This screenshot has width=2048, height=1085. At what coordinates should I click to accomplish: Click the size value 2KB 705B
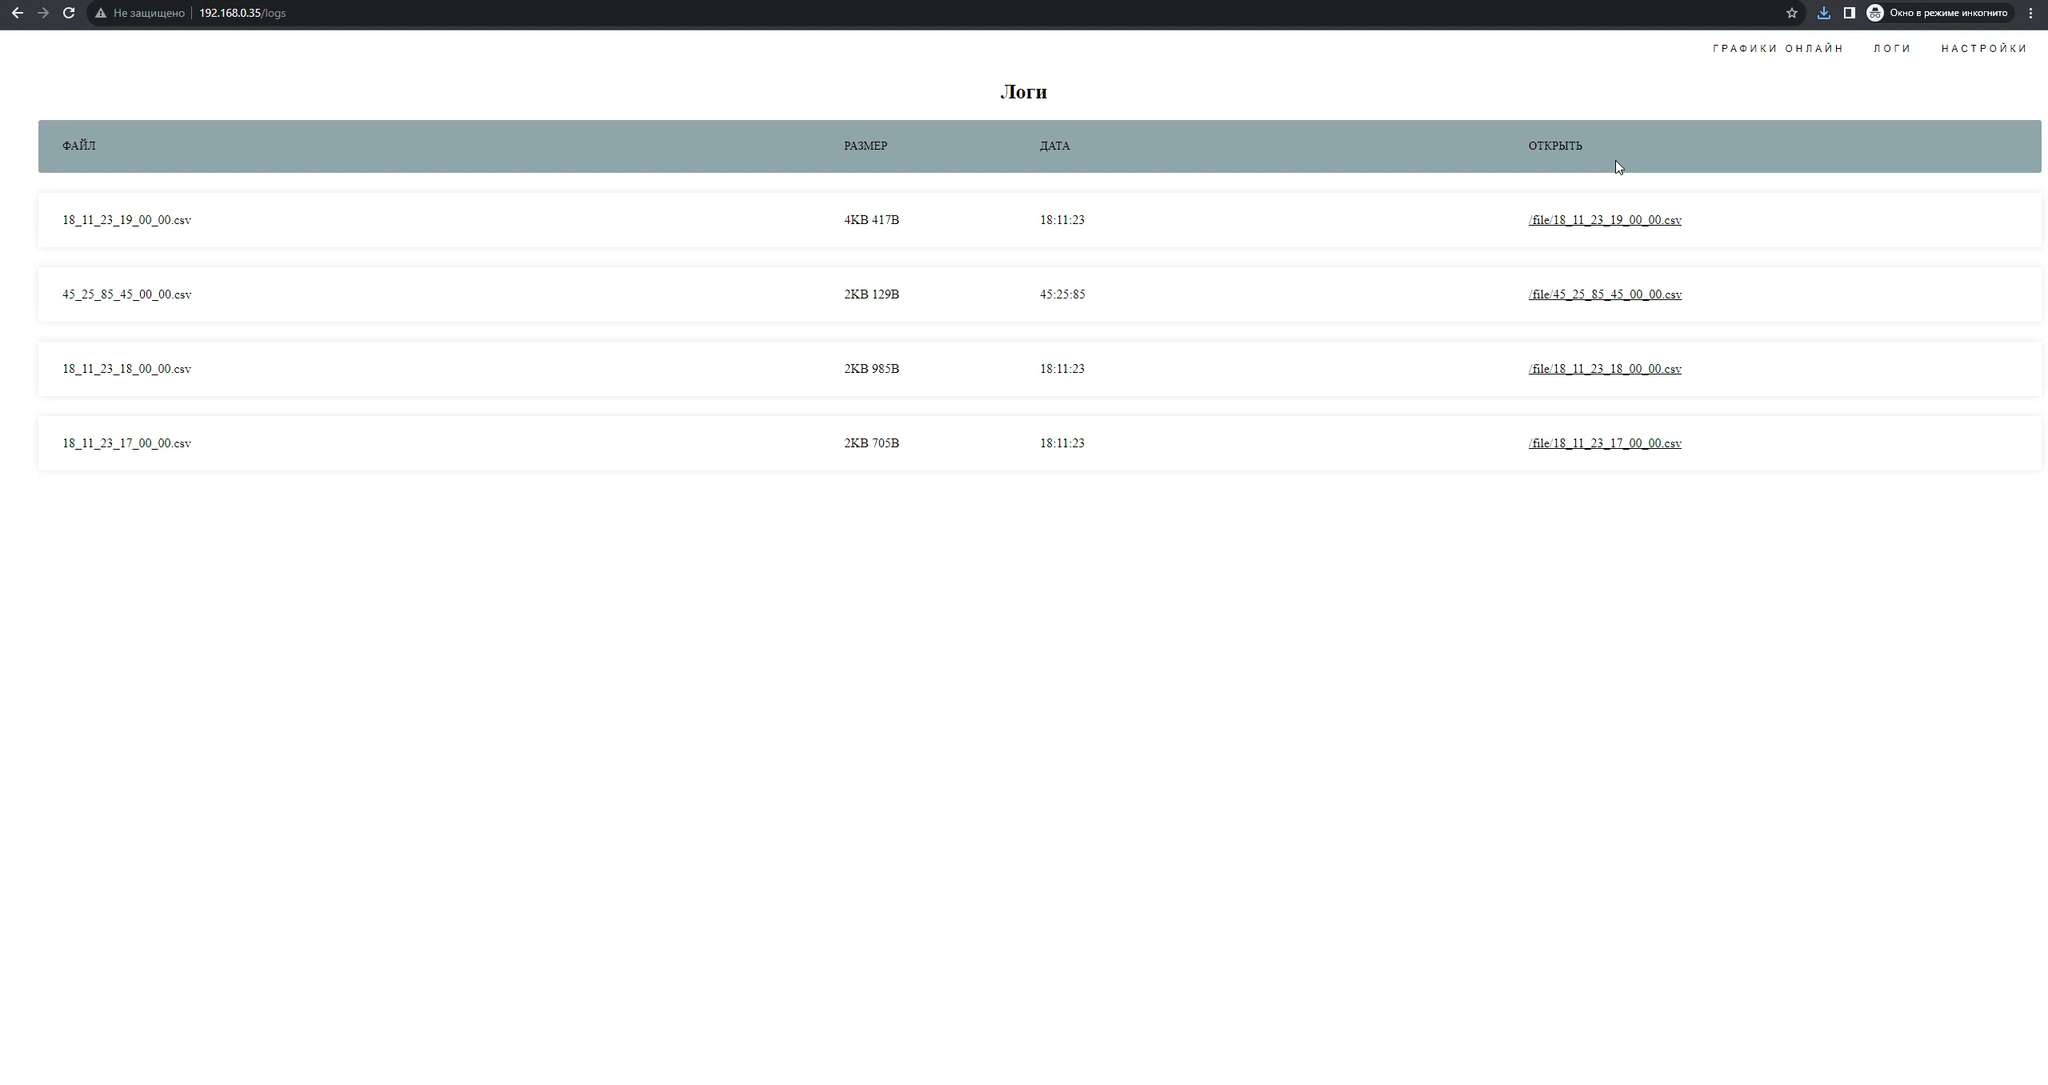[x=871, y=443]
